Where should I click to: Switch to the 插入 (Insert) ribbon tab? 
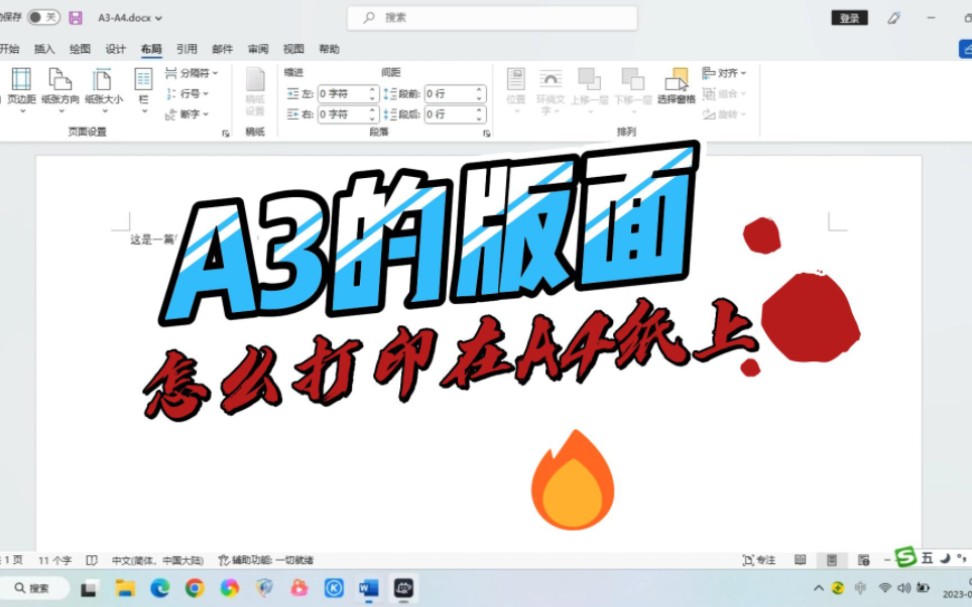44,47
